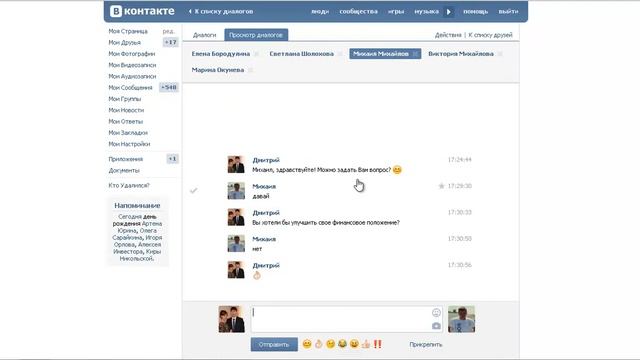Click Михаил's avatar next to 'нет'
The height and width of the screenshot is (360, 640).
point(236,243)
